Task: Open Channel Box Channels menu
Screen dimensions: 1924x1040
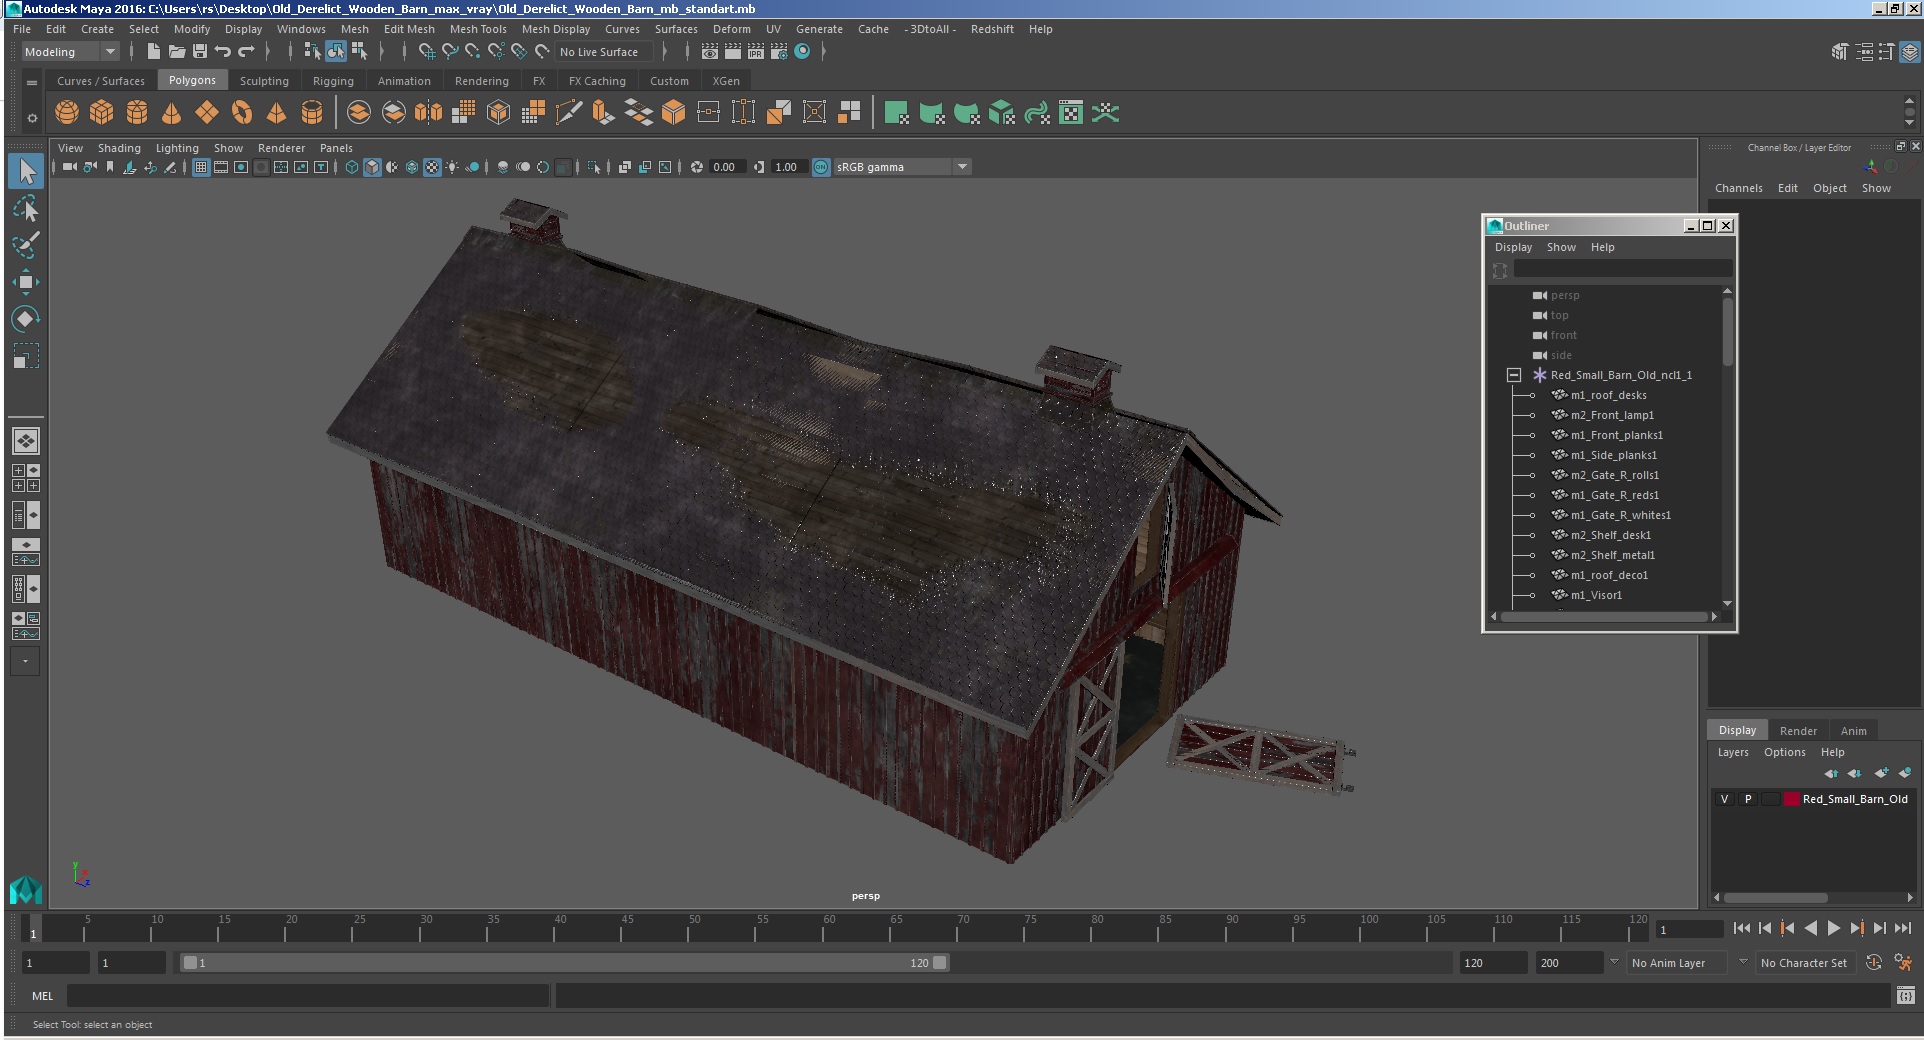Action: coord(1738,188)
